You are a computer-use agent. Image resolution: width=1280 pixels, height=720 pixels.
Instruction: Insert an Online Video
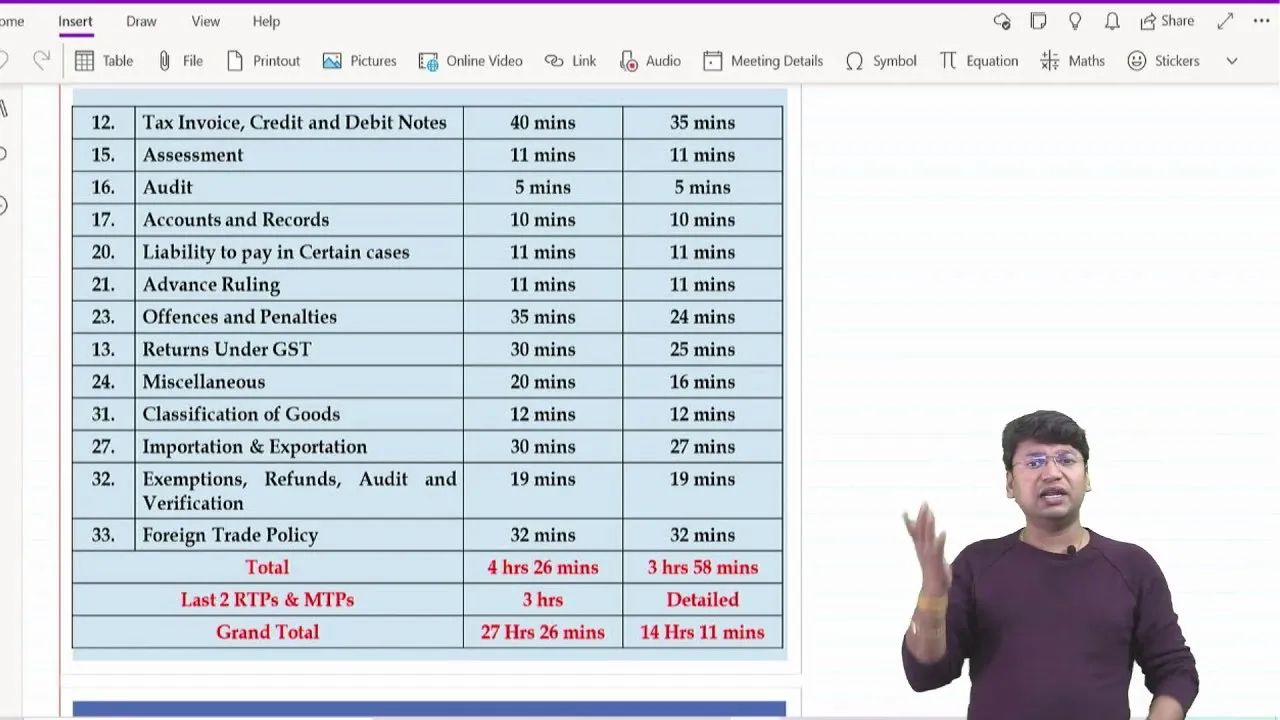point(470,61)
